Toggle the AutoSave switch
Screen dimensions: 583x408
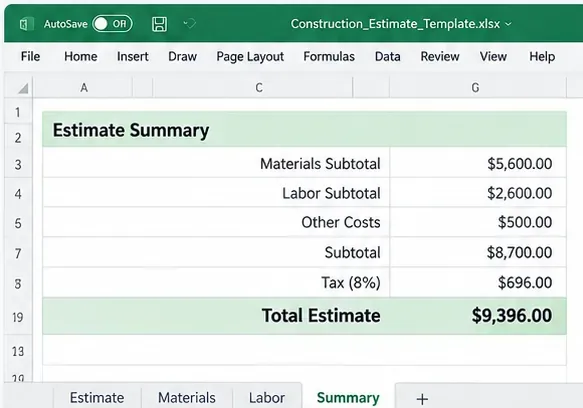tap(112, 24)
